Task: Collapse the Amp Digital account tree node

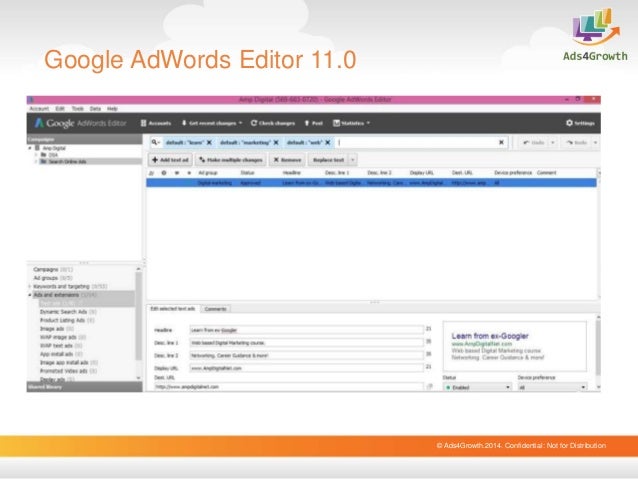Action: click(30, 148)
